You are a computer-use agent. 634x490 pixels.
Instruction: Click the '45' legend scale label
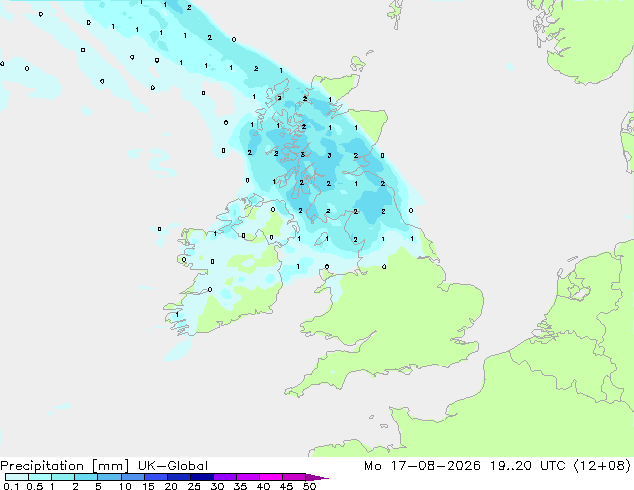coord(286,486)
